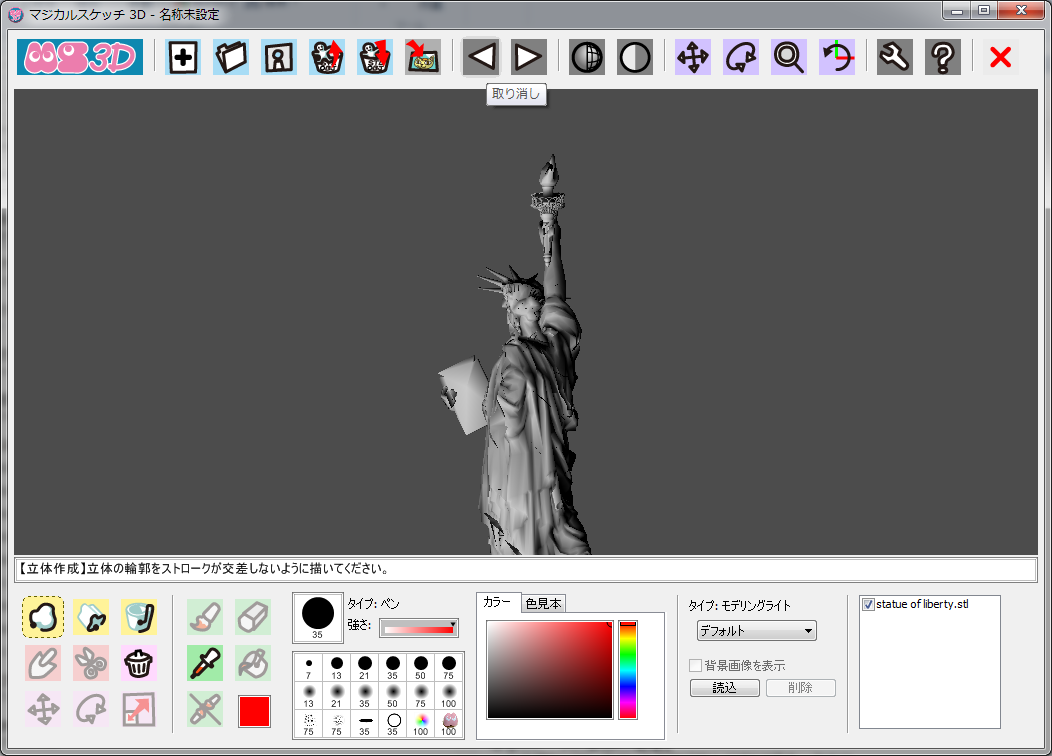Screen dimensions: 1052x756
Task: Click the Undo (取り消し) left arrow
Action: coord(481,58)
